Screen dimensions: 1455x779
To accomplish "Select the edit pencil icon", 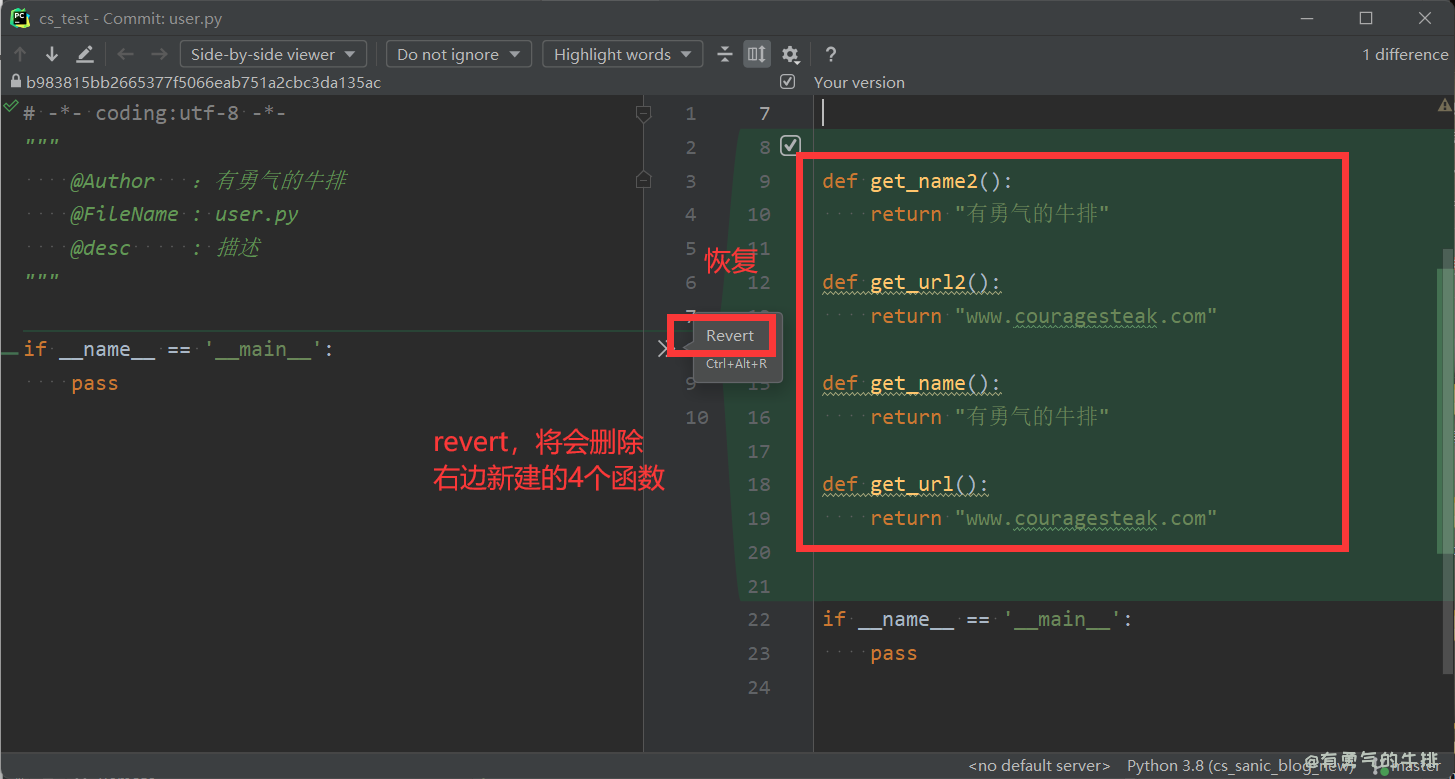I will tap(85, 54).
